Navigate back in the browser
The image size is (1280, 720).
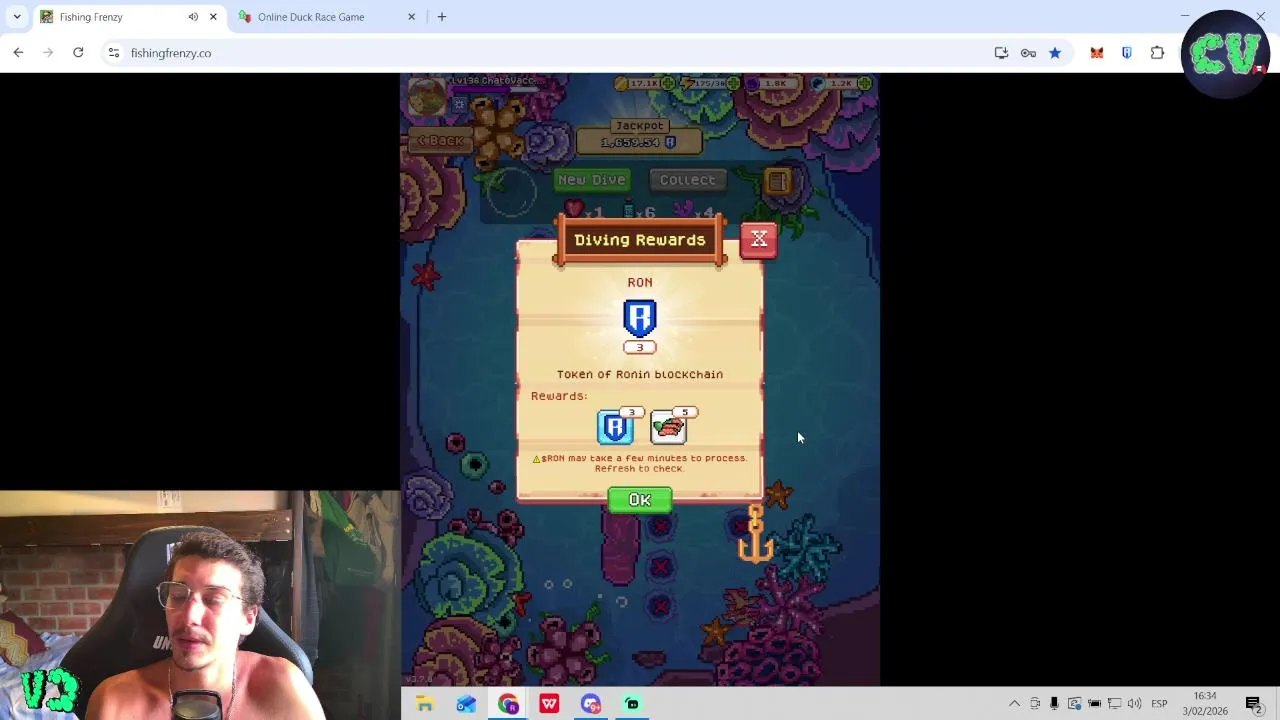coord(18,53)
